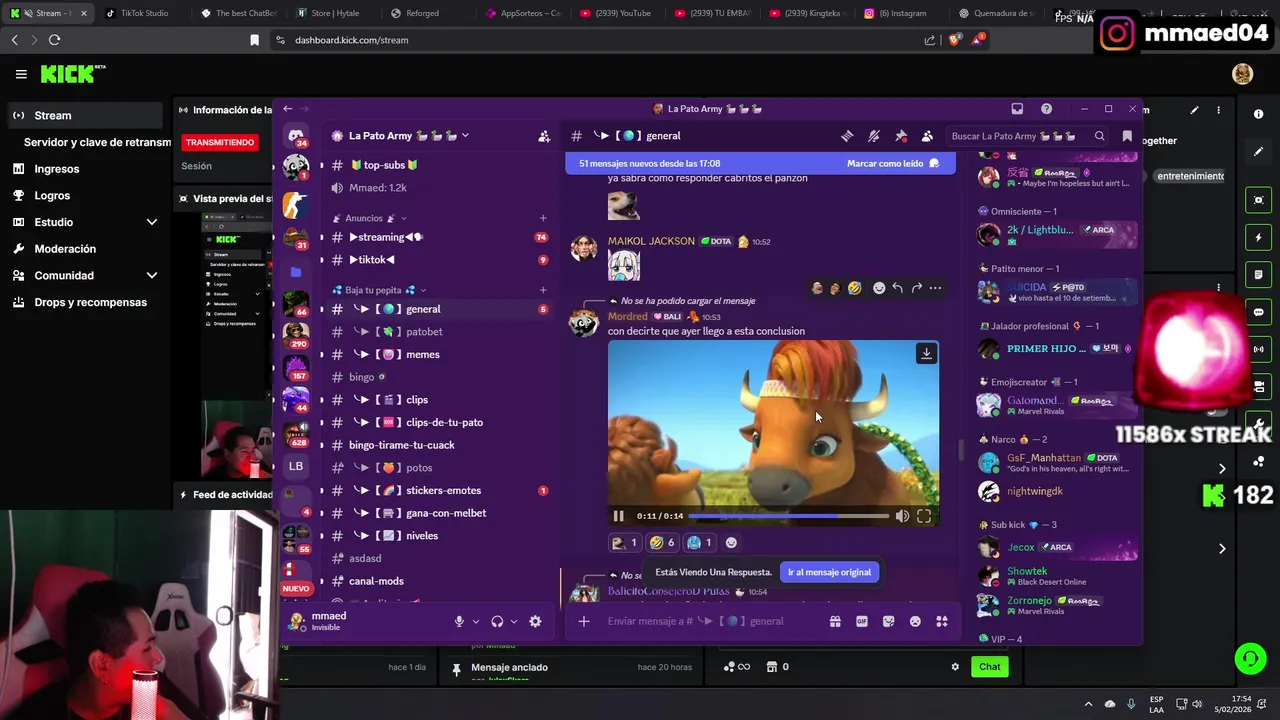Open pinned messages icon in Discord header
The image size is (1280, 720).
pos(901,136)
